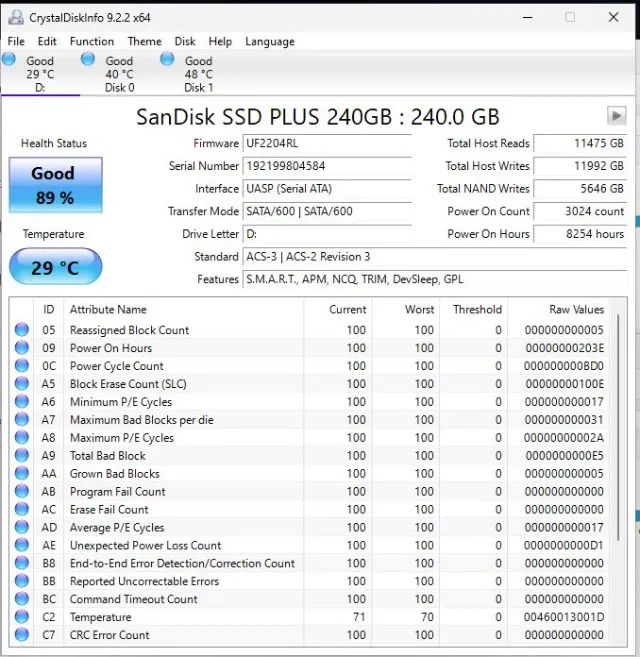
Task: Click the D: drive blue status orb
Action: pos(9,59)
